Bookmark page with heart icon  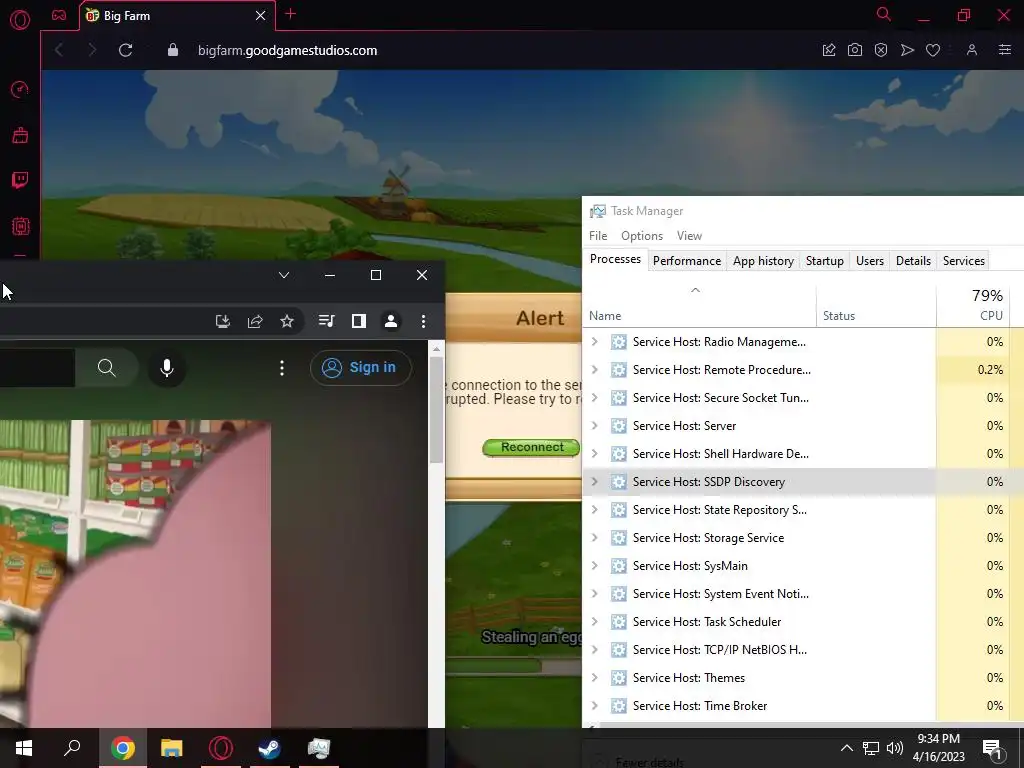(933, 50)
